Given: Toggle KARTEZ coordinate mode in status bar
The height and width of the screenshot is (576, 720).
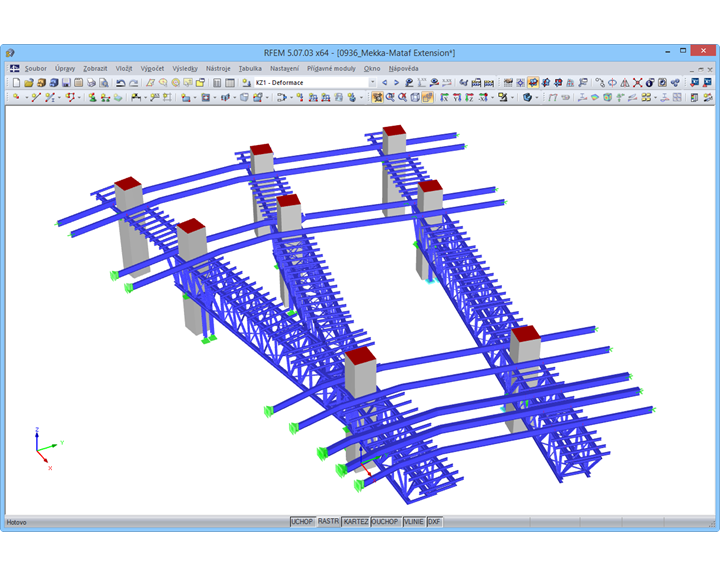Looking at the screenshot, I should (x=356, y=522).
